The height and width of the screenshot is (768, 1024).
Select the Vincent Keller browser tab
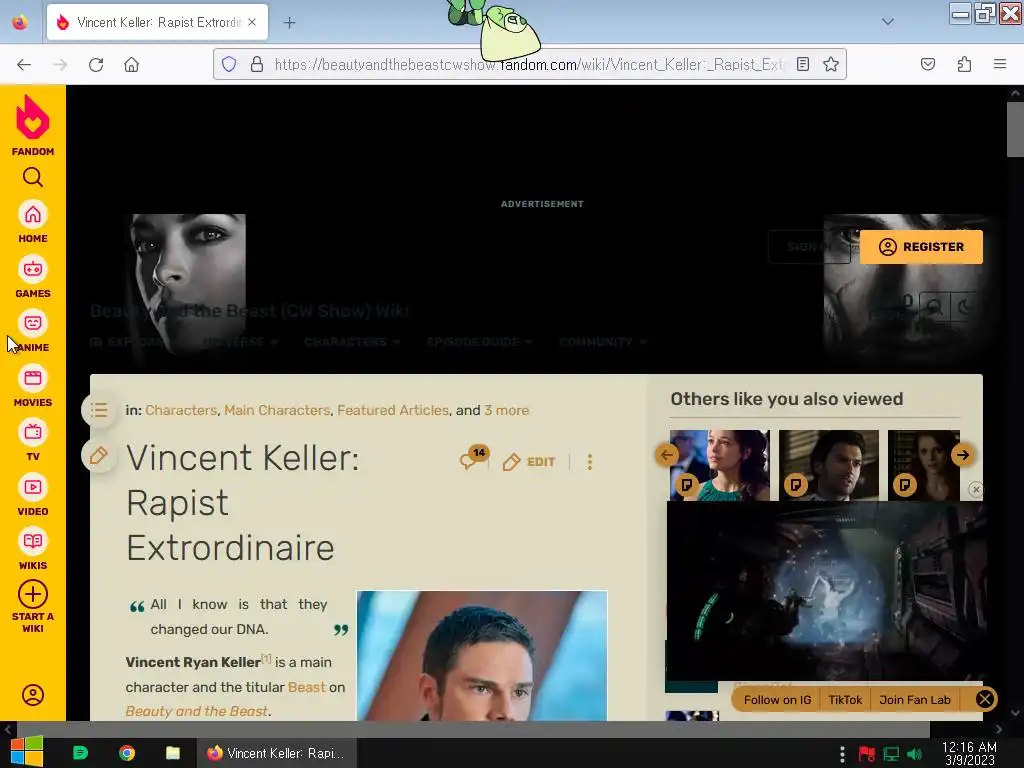tap(157, 22)
